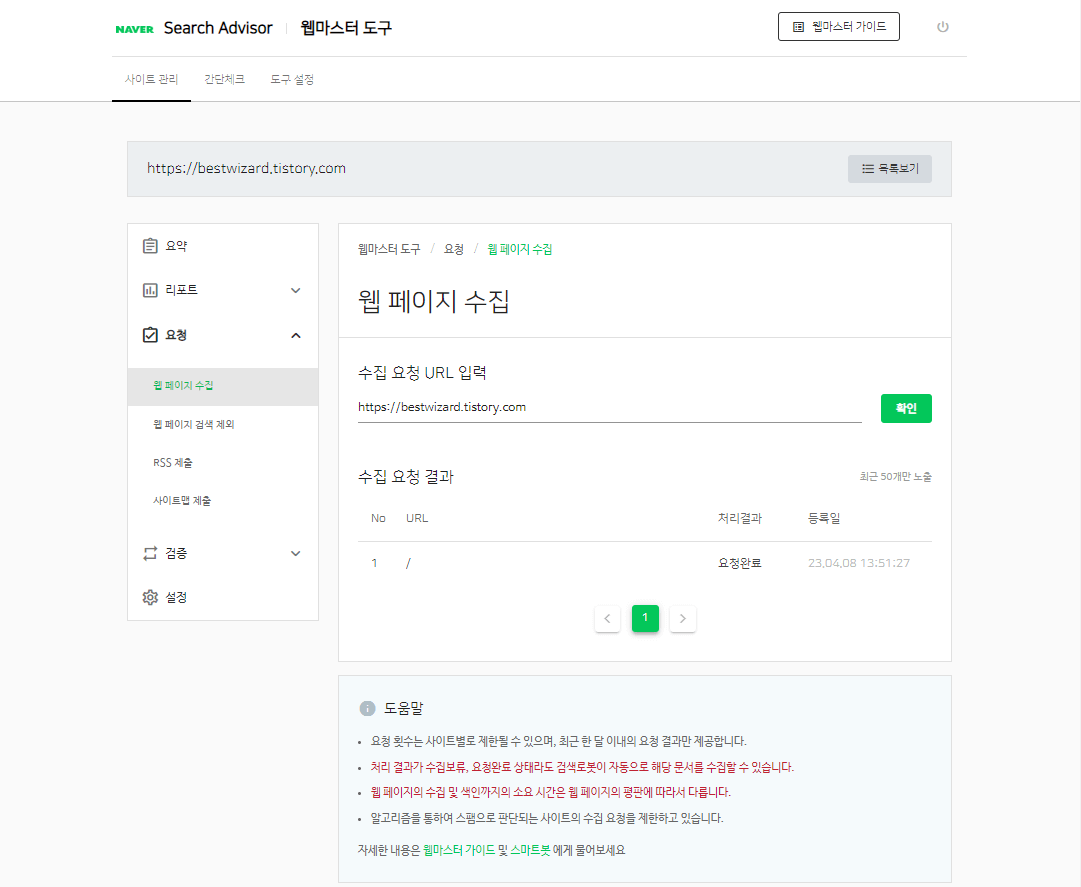Click the green 확인 submit button
The image size is (1081, 887).
point(906,408)
